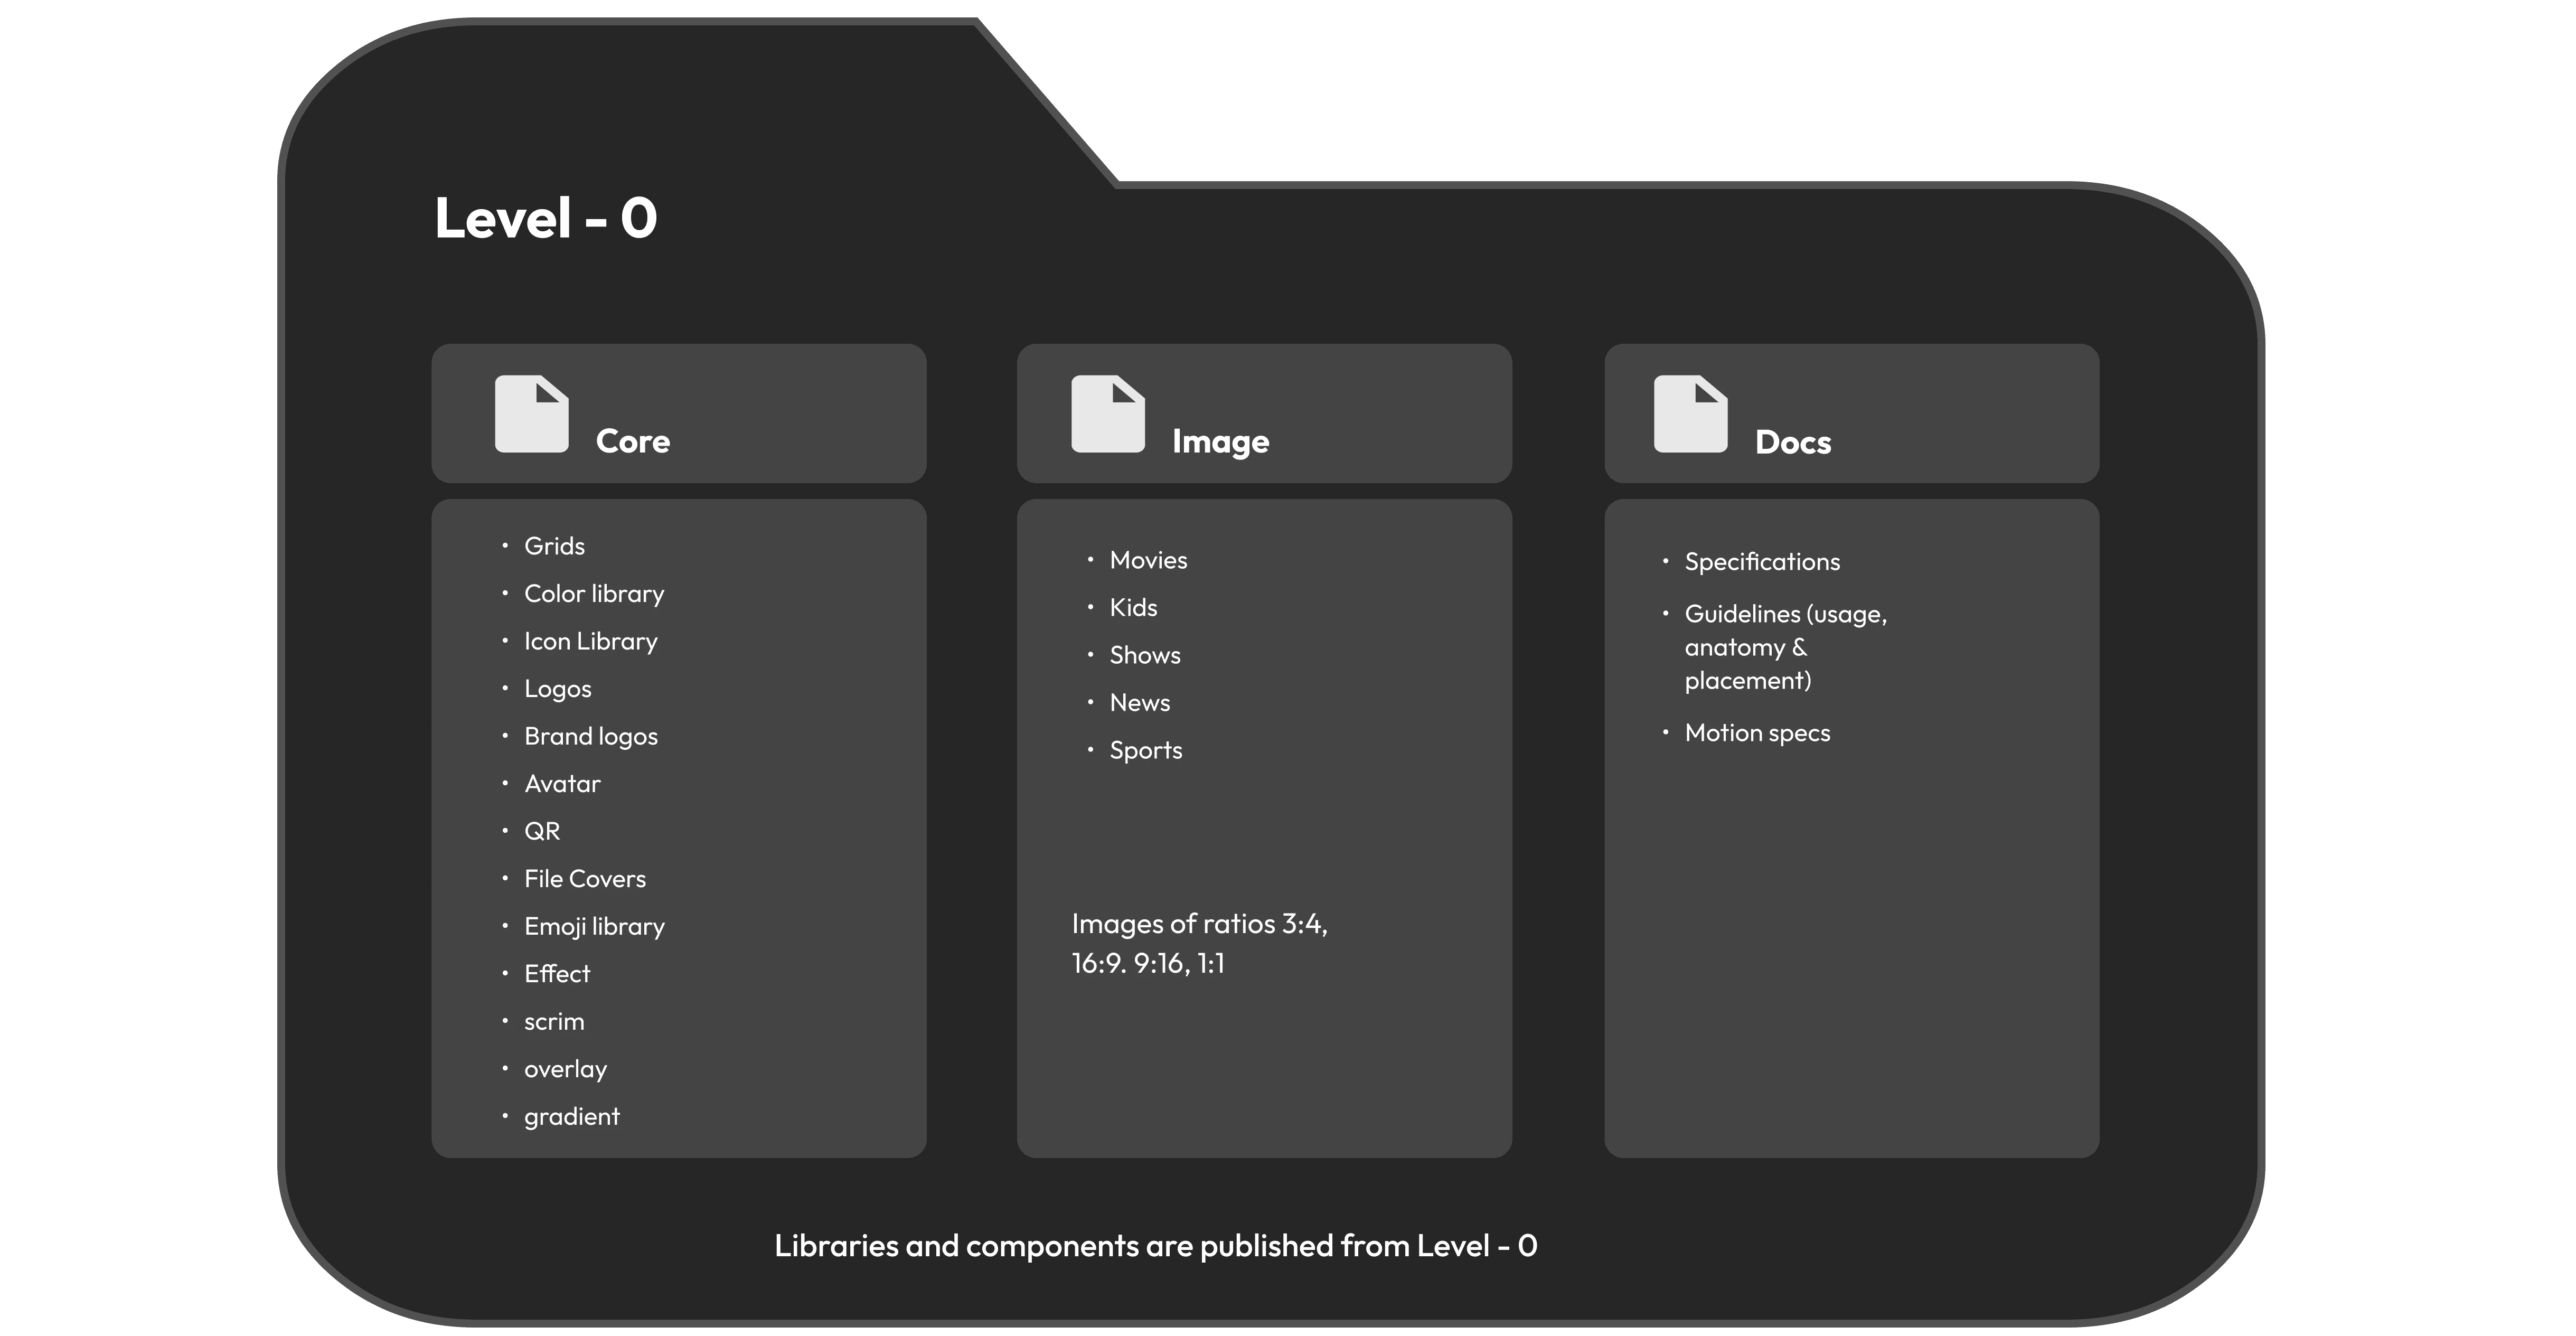Select the Color library list item
Viewport: 2576px width, 1336px height.
[x=594, y=594]
